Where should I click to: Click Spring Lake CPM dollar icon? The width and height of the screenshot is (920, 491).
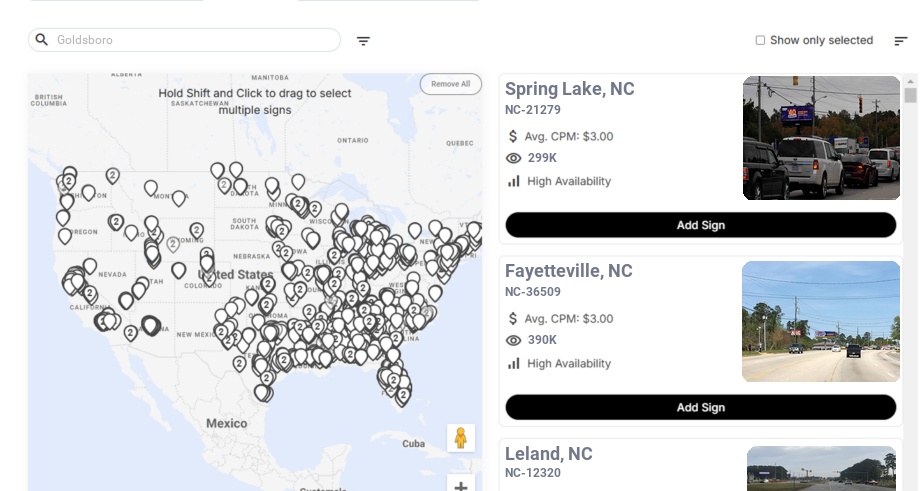[514, 136]
